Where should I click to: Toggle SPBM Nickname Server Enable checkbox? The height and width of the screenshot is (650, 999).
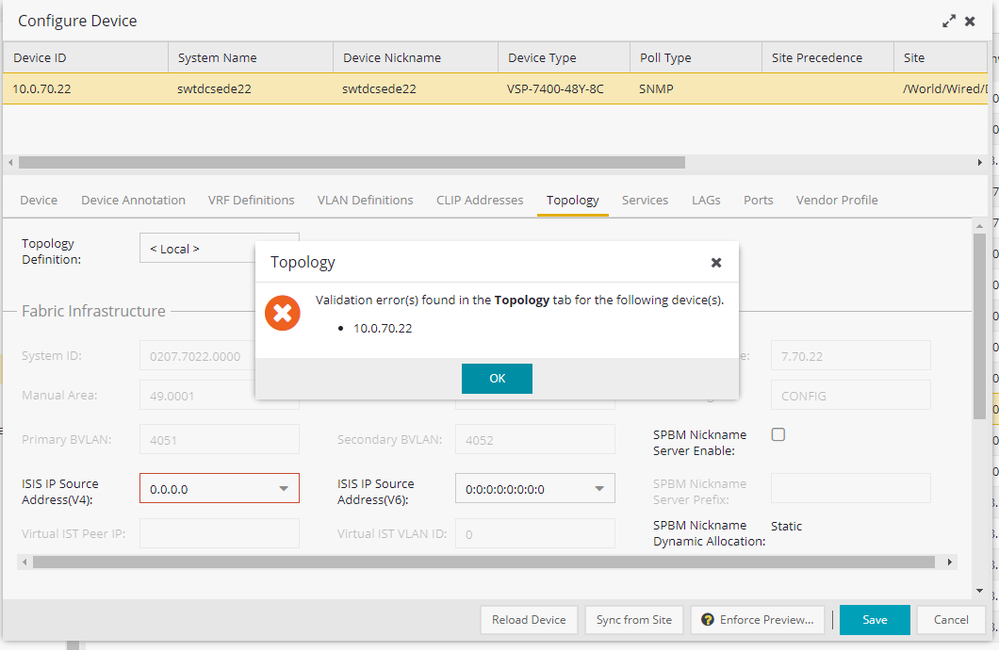coord(778,435)
